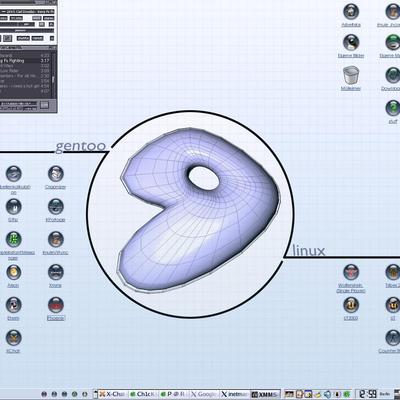Screen dimensions: 400x400
Task: Switch to the Google taskbar entry
Action: [x=204, y=394]
